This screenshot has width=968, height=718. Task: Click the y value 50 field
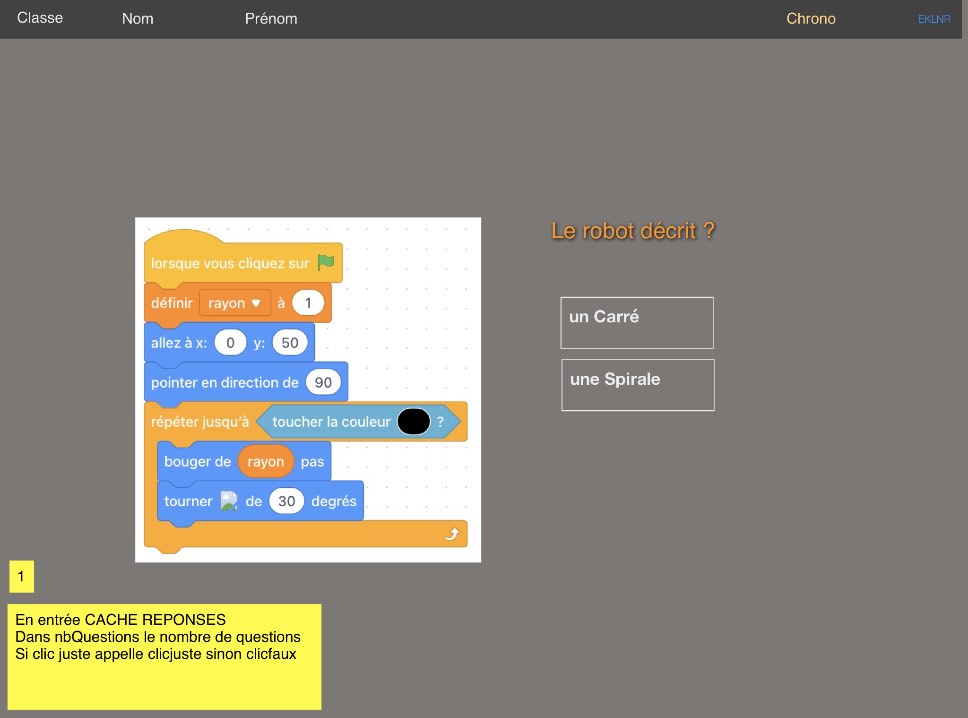pos(290,343)
